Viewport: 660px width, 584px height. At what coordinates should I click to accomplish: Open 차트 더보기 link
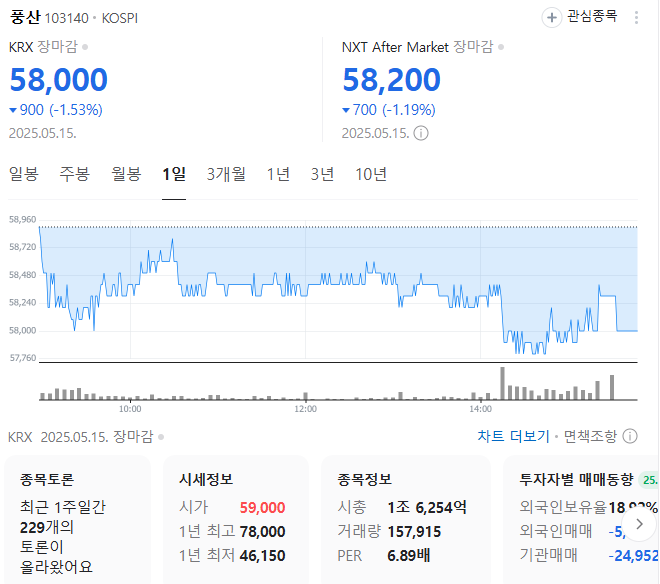(x=513, y=436)
